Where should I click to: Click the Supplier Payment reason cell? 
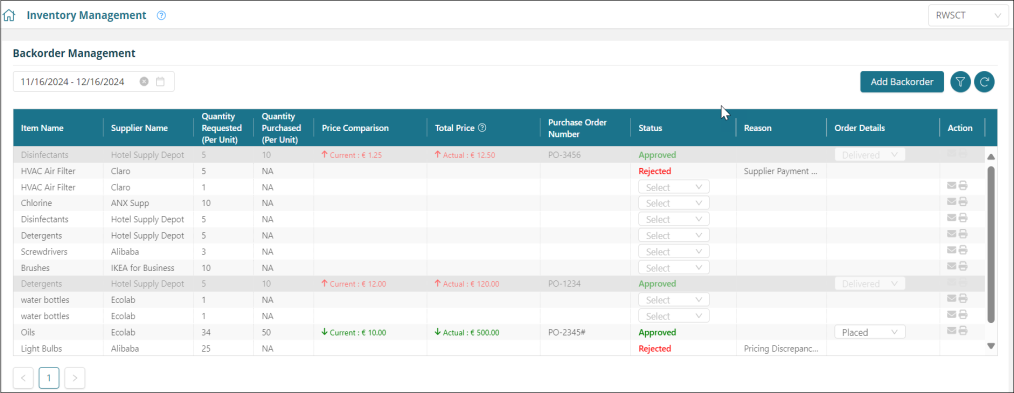point(781,171)
